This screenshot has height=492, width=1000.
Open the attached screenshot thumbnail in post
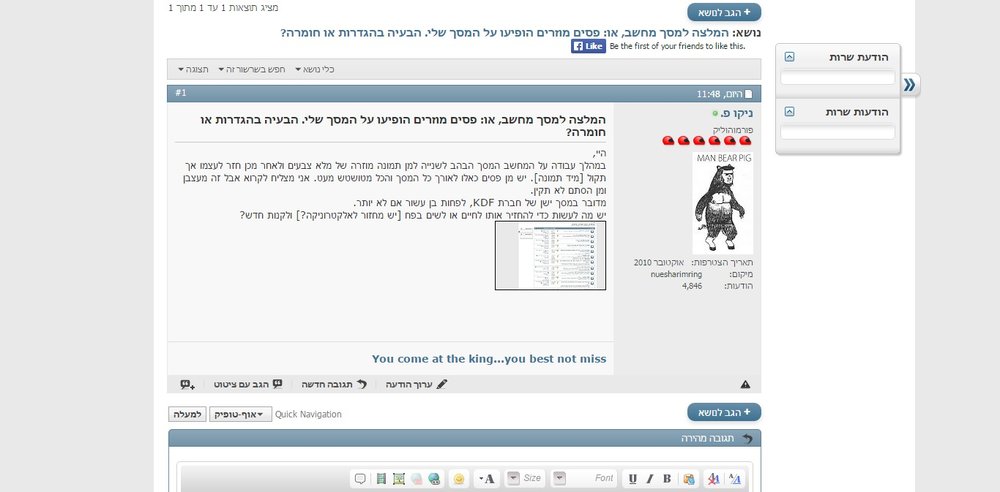[x=550, y=255]
